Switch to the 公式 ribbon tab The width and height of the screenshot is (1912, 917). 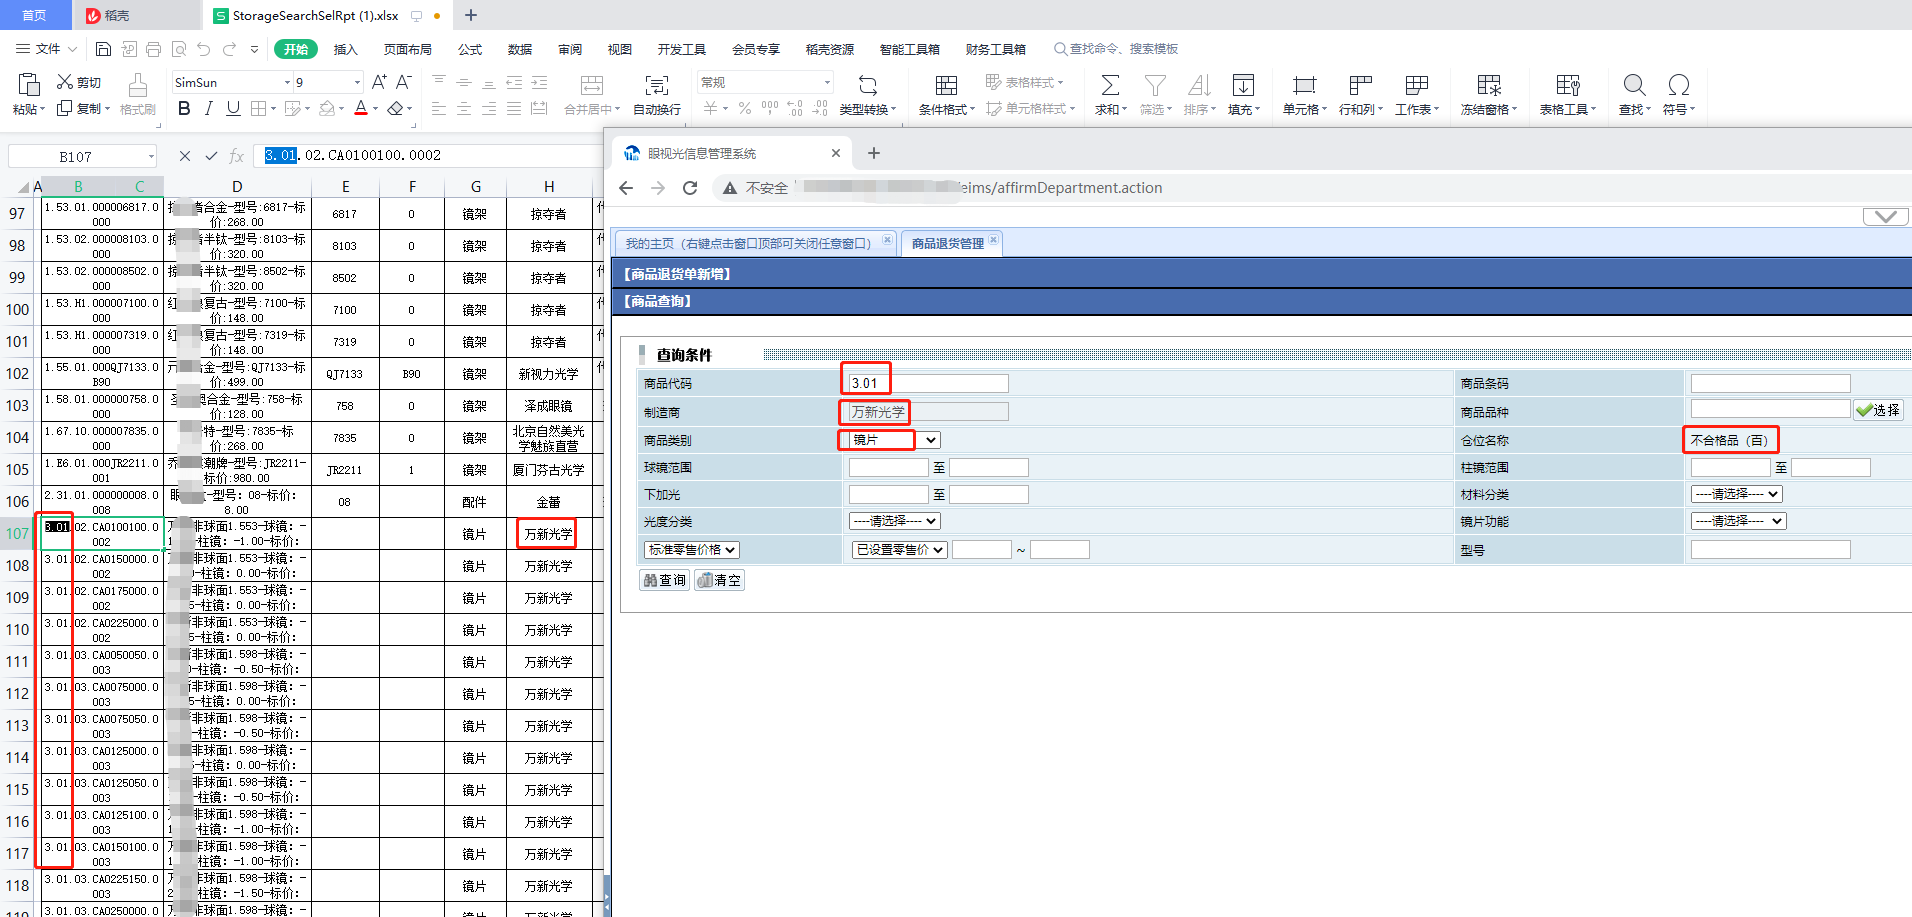pos(470,49)
